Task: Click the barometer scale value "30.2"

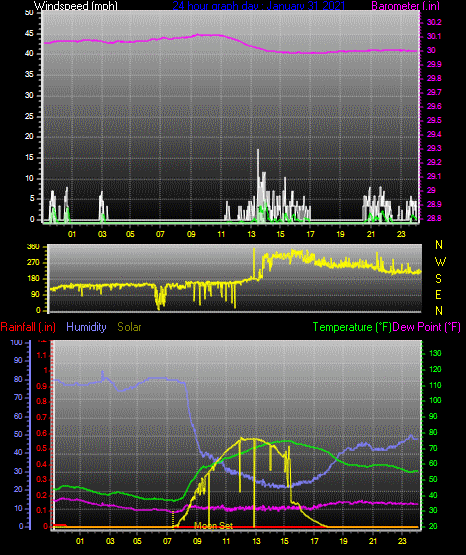Action: (x=434, y=22)
